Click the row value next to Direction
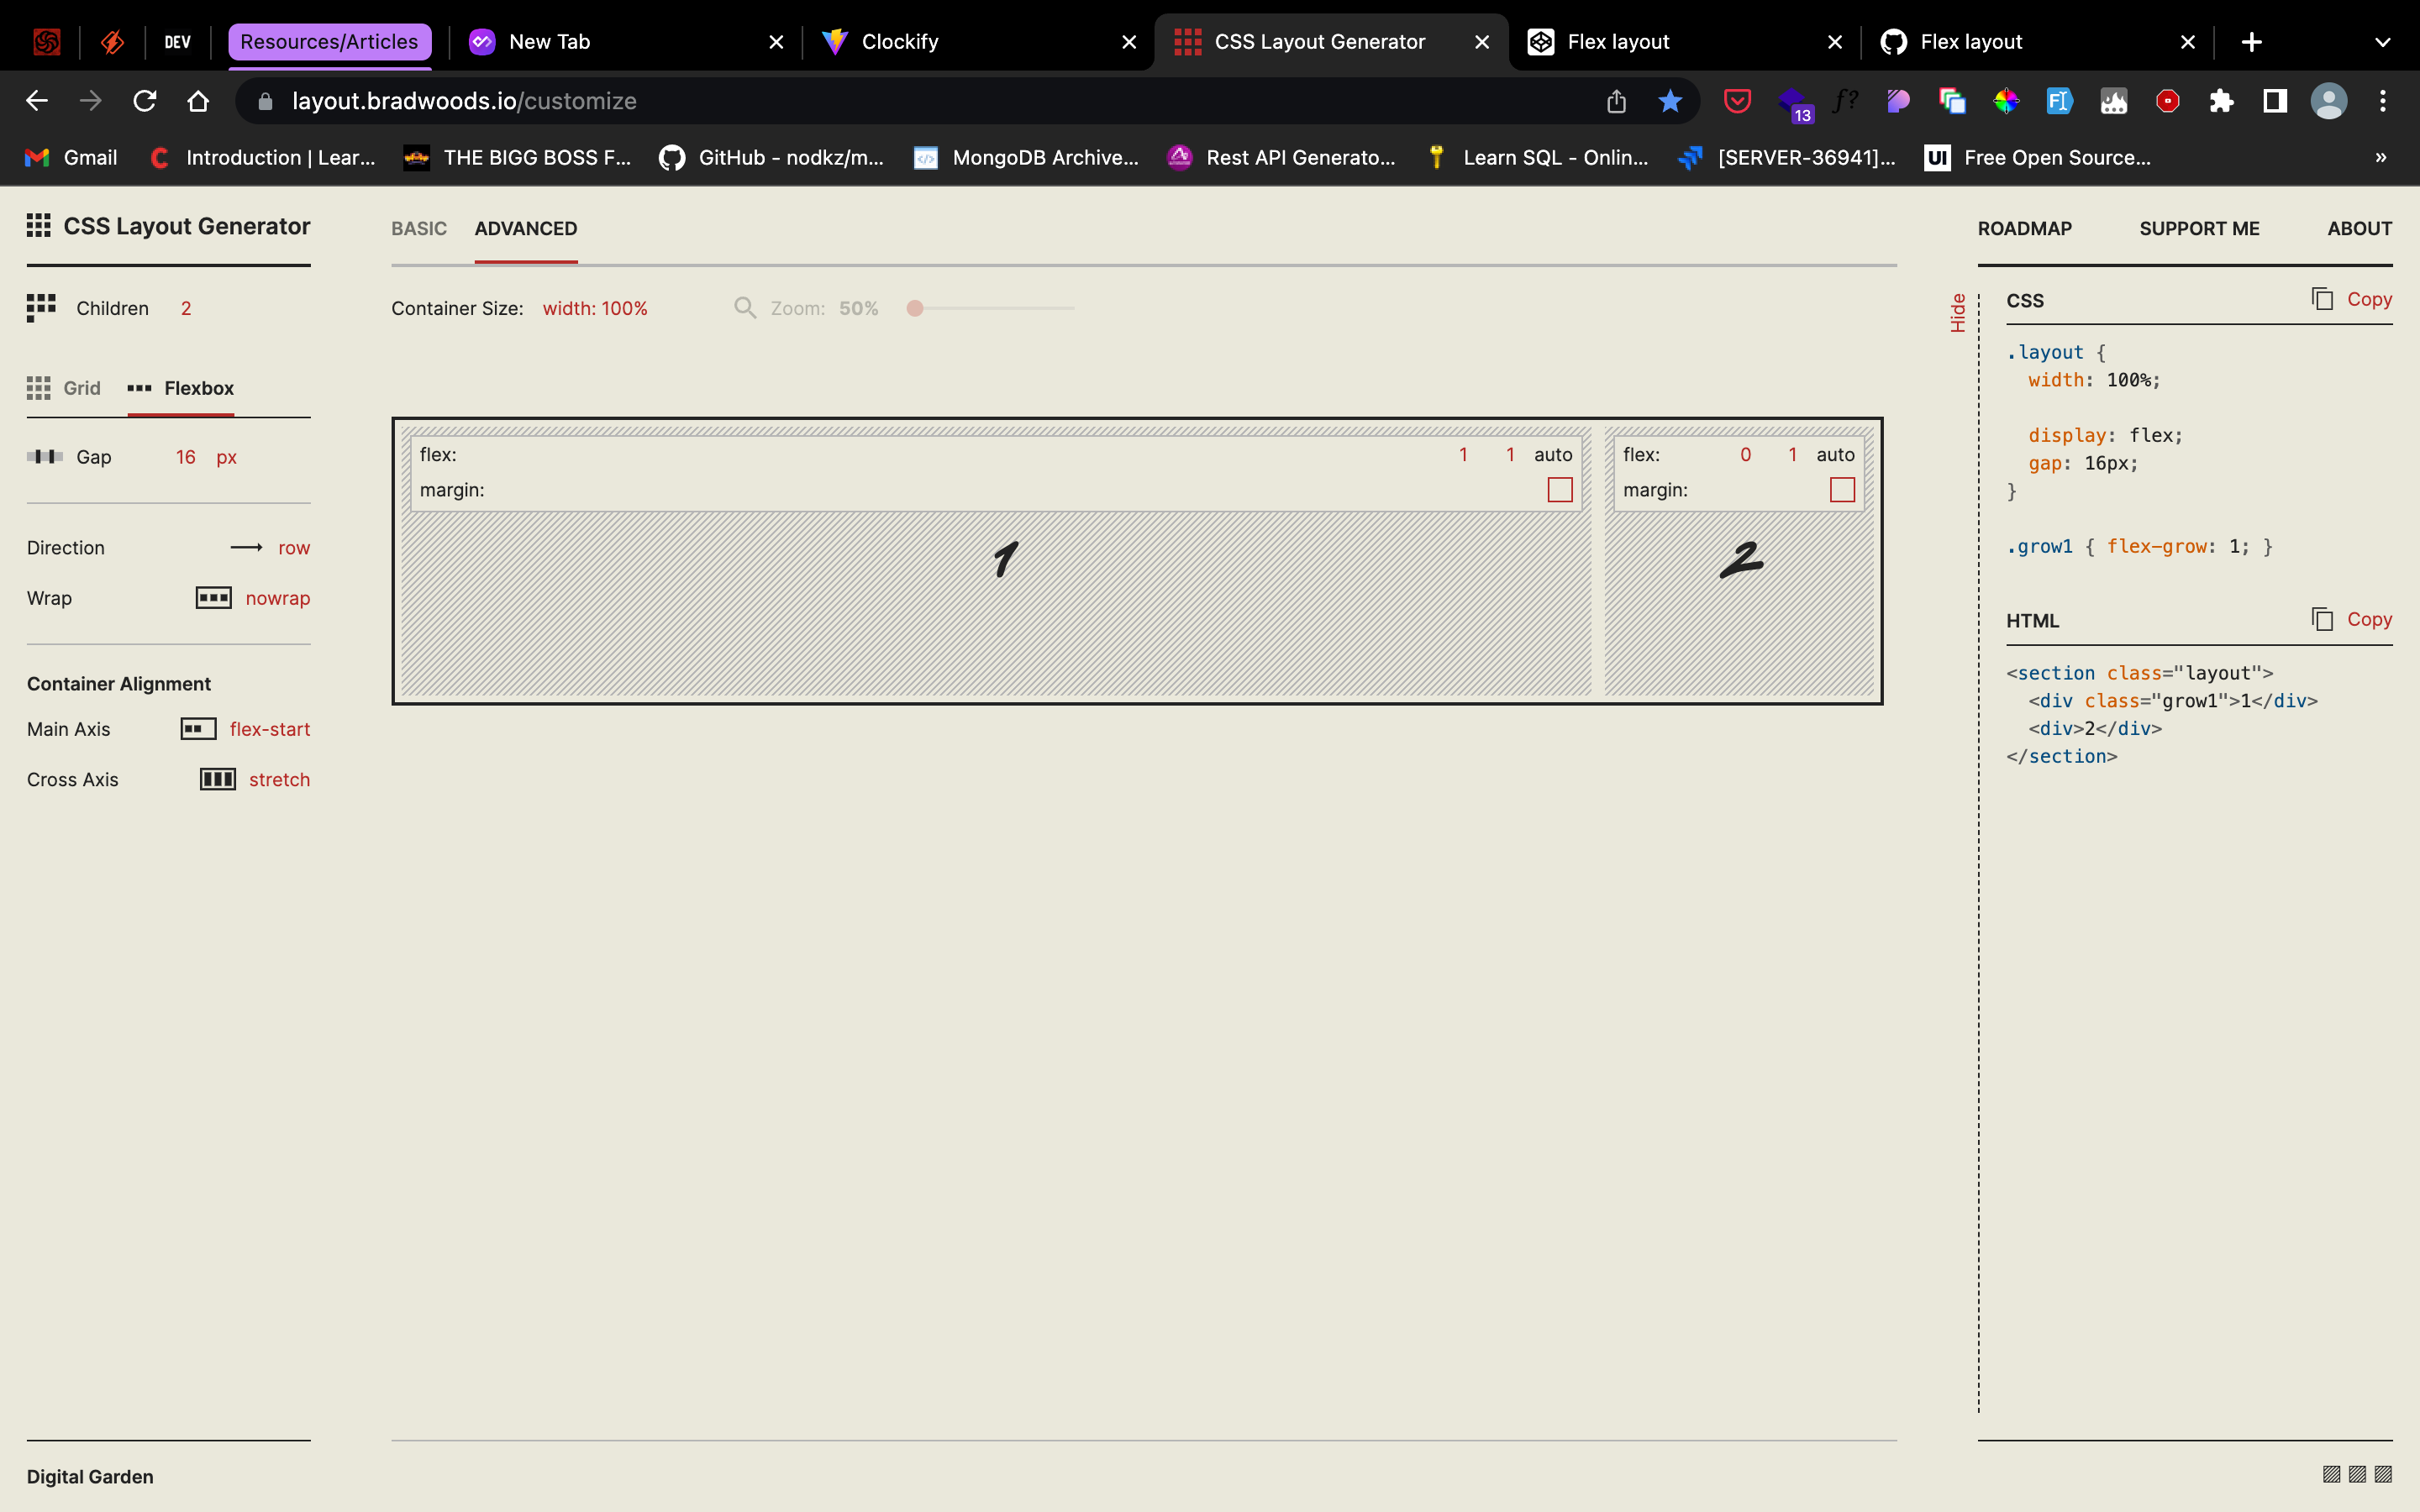 [x=294, y=547]
